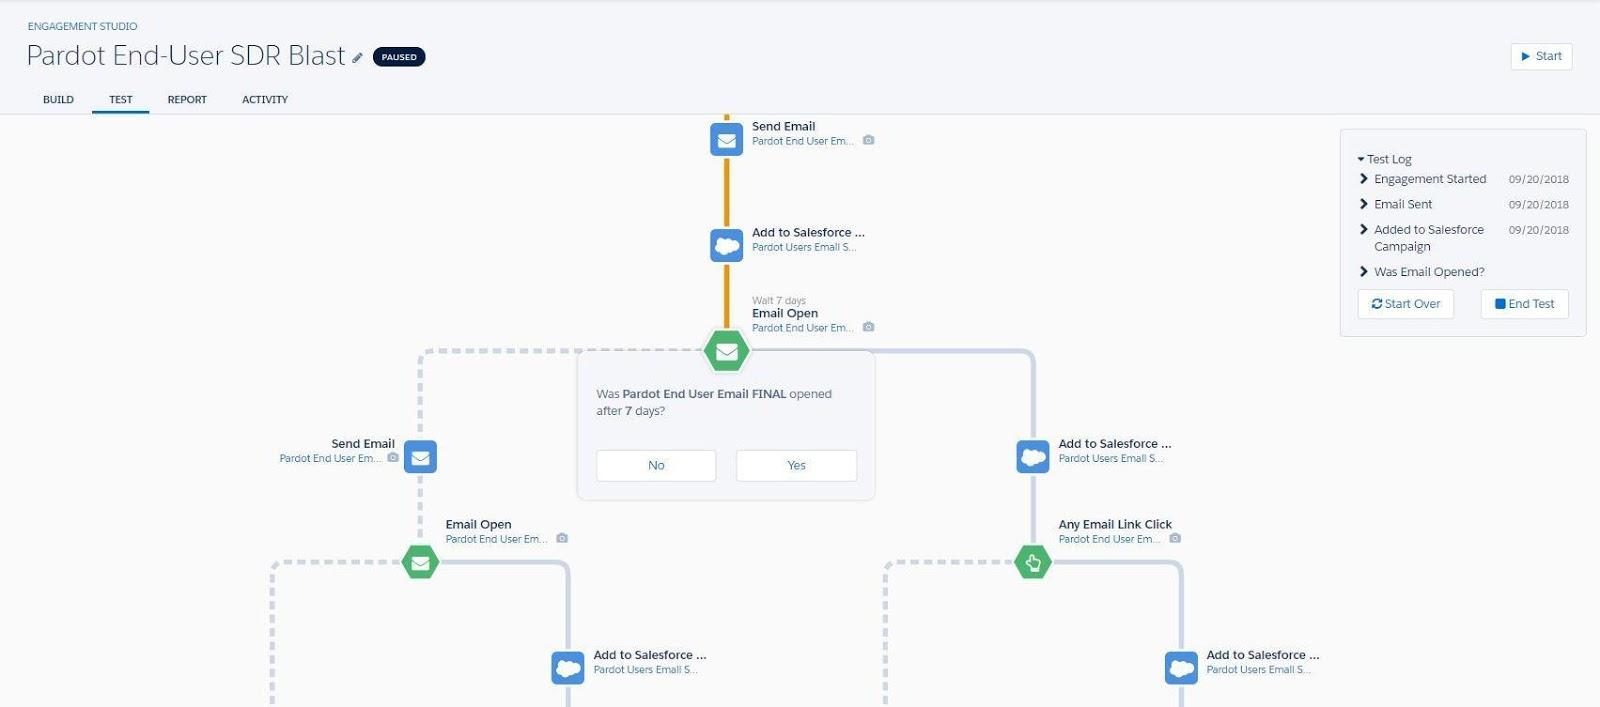The image size is (1600, 707).
Task: Click right-branch Add to Salesforce Campaign icon
Action: 1033,457
